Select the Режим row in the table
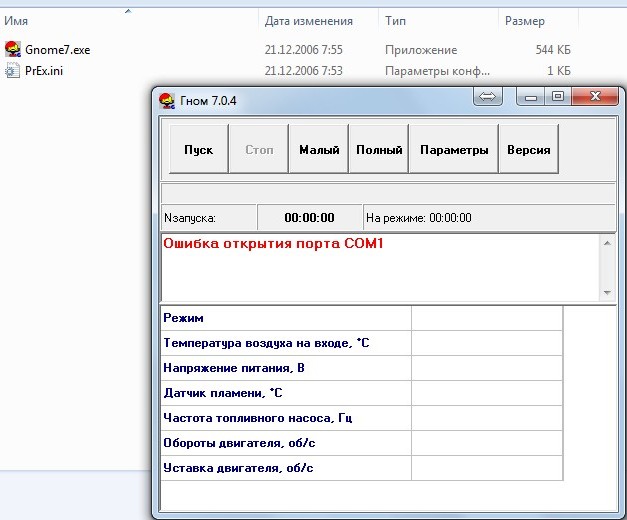 (x=361, y=318)
